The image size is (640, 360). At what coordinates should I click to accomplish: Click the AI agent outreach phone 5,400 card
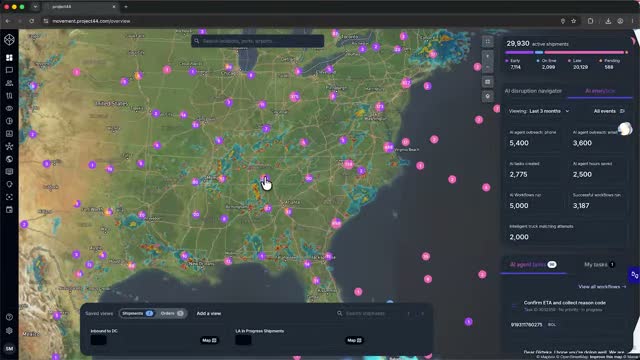pos(534,139)
